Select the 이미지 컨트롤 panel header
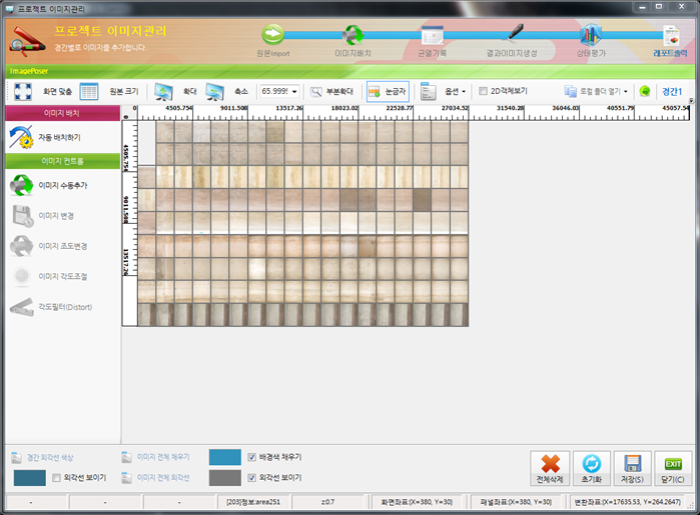The width and height of the screenshot is (700, 515). (62, 161)
